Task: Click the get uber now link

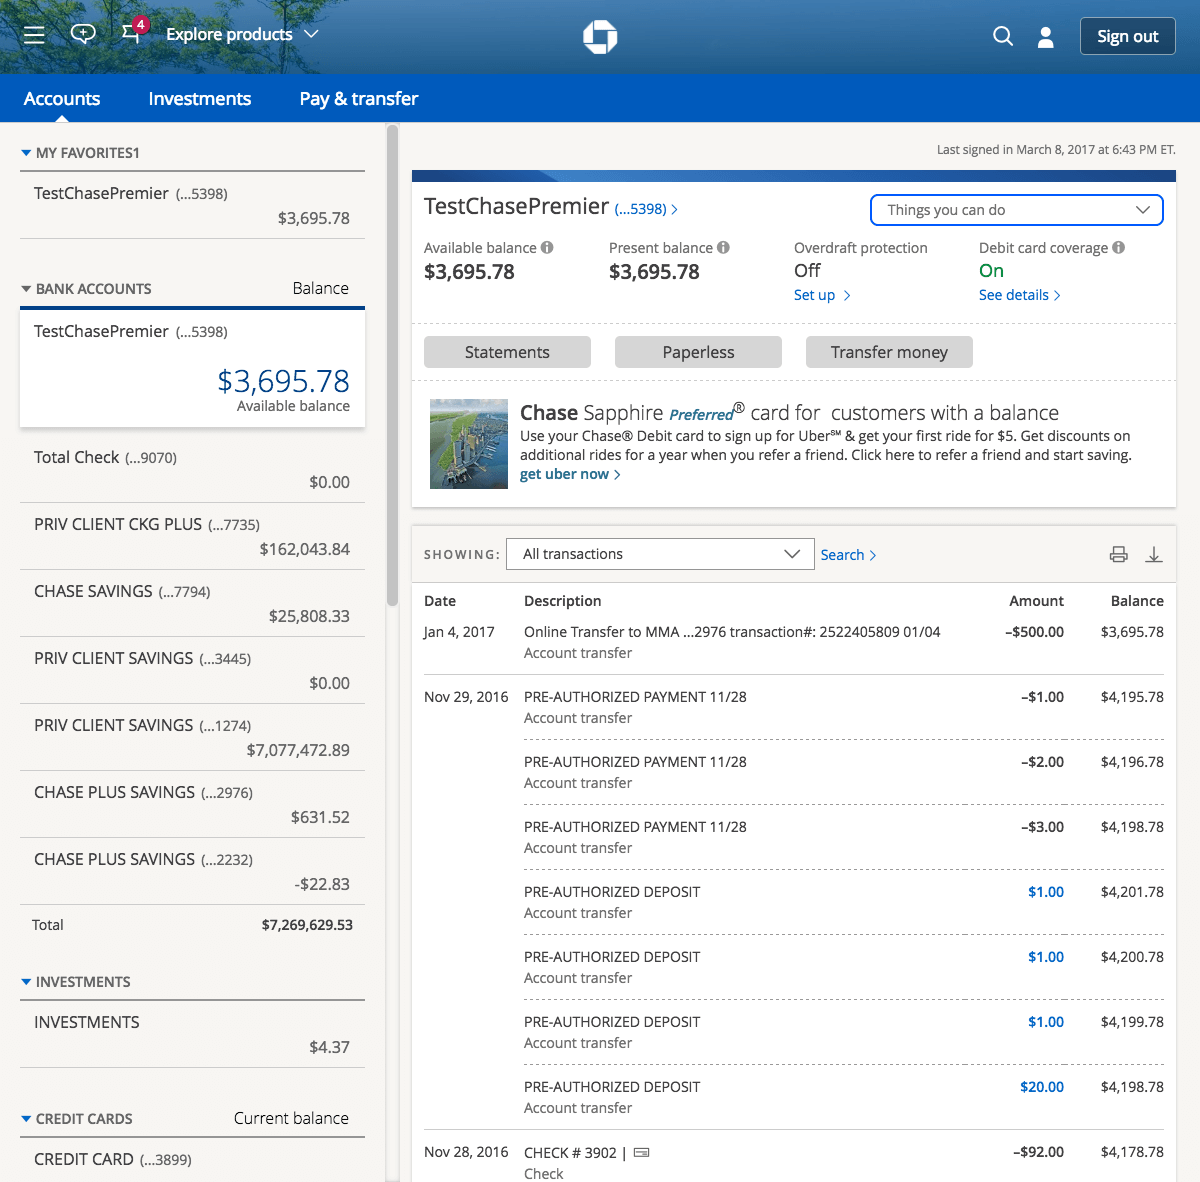Action: pos(570,474)
